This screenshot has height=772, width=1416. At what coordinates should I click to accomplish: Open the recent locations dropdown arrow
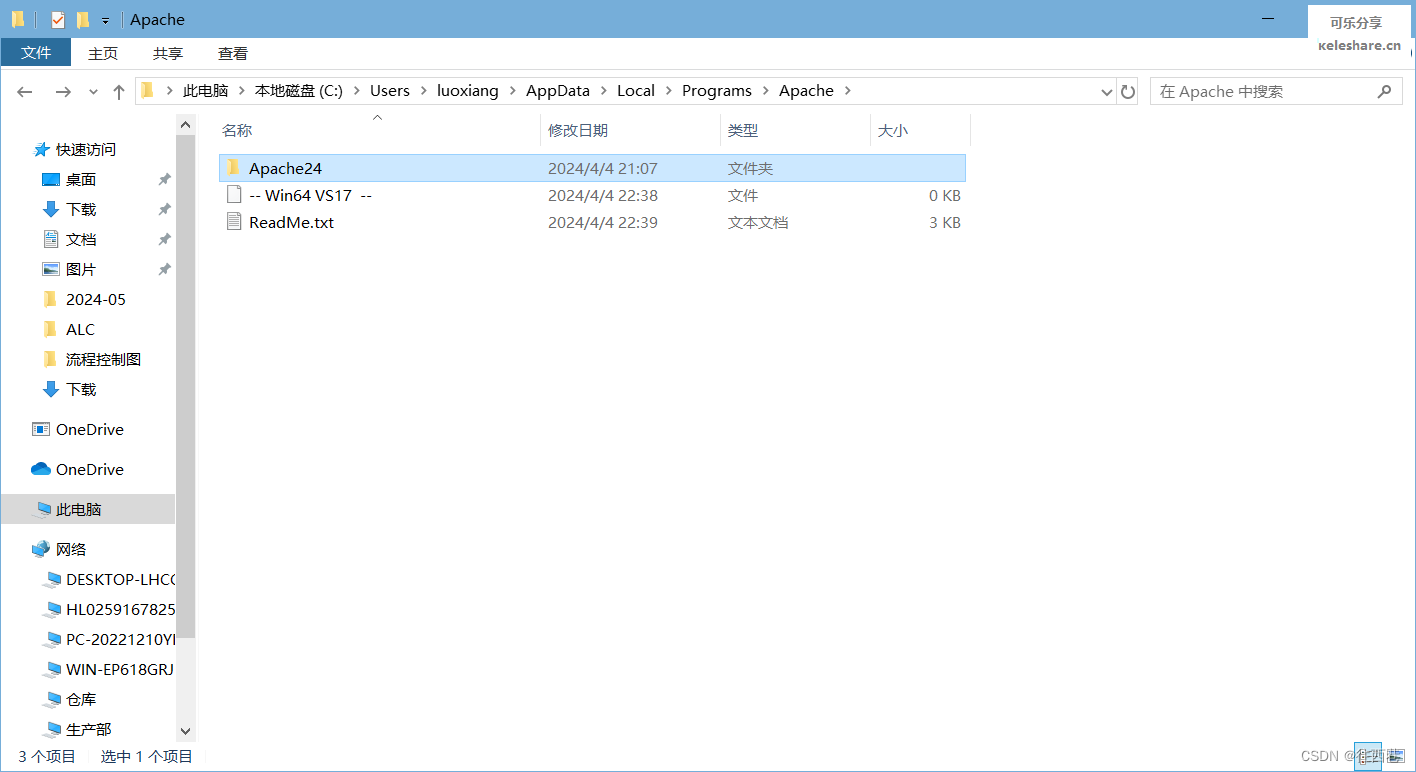click(93, 92)
